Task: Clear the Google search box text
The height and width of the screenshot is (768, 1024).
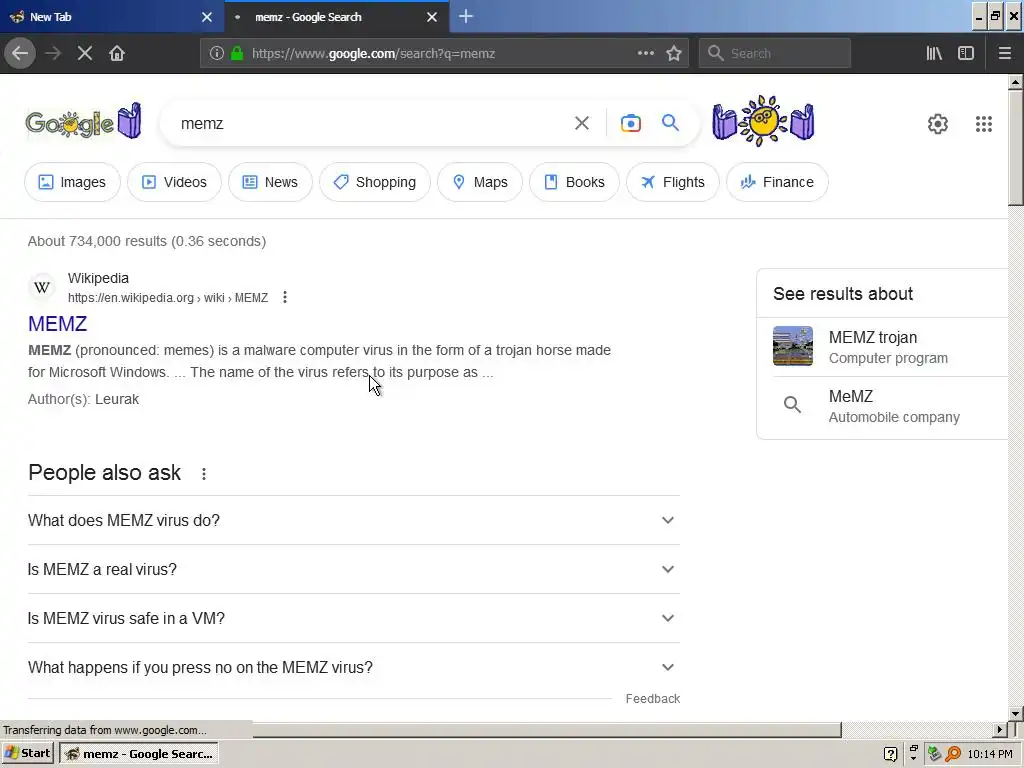Action: (582, 123)
